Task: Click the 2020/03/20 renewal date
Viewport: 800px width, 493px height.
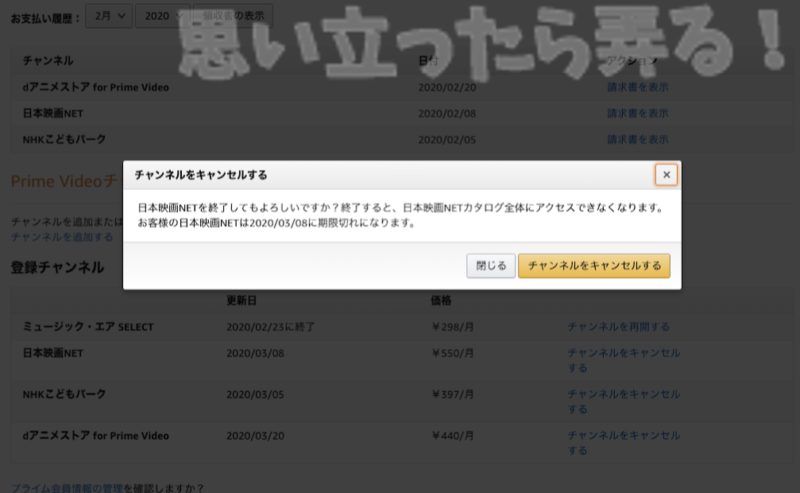Action: (x=255, y=436)
